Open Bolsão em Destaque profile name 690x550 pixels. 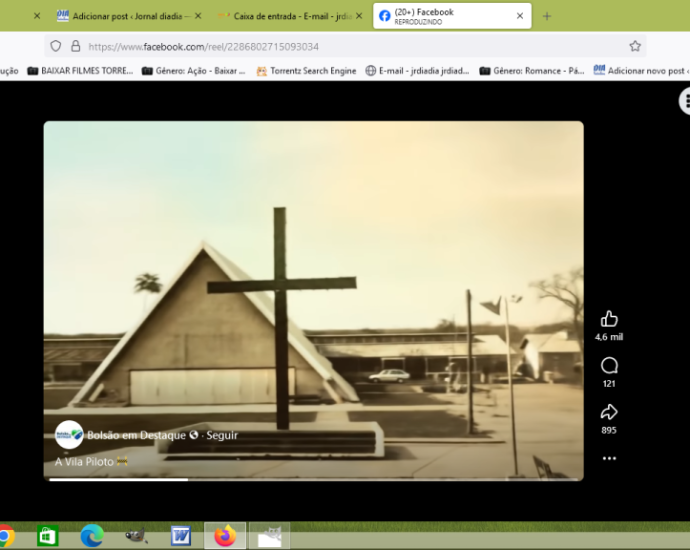(x=135, y=436)
